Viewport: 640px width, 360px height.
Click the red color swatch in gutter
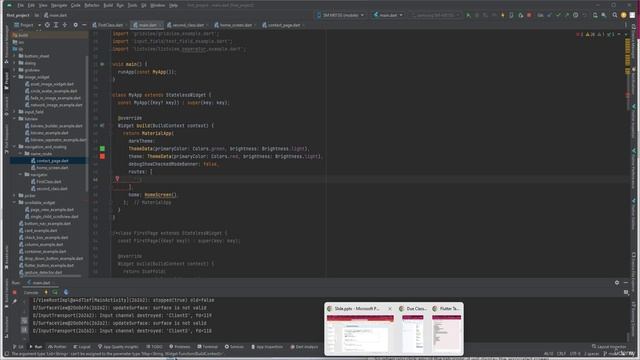(x=102, y=156)
